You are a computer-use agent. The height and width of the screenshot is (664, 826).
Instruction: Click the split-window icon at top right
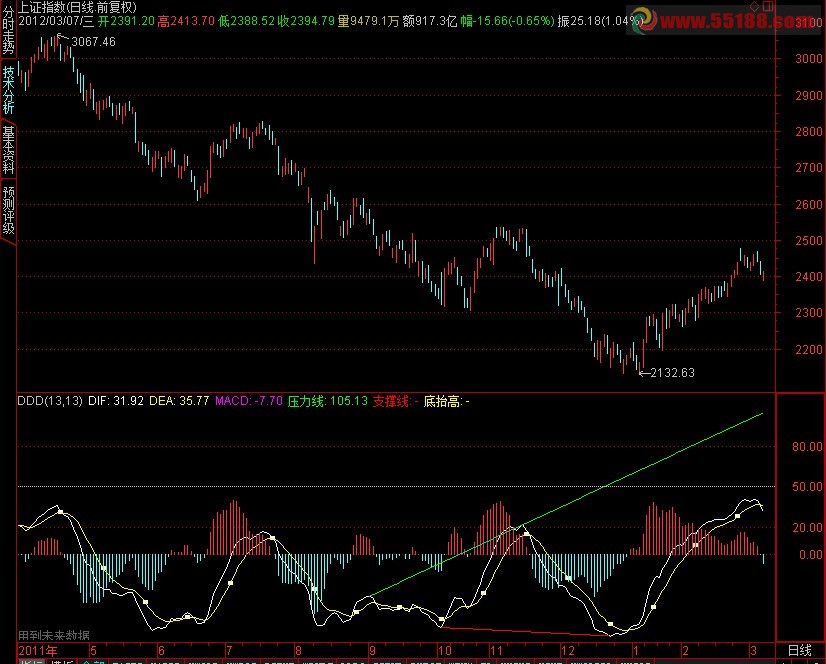click(768, 6)
